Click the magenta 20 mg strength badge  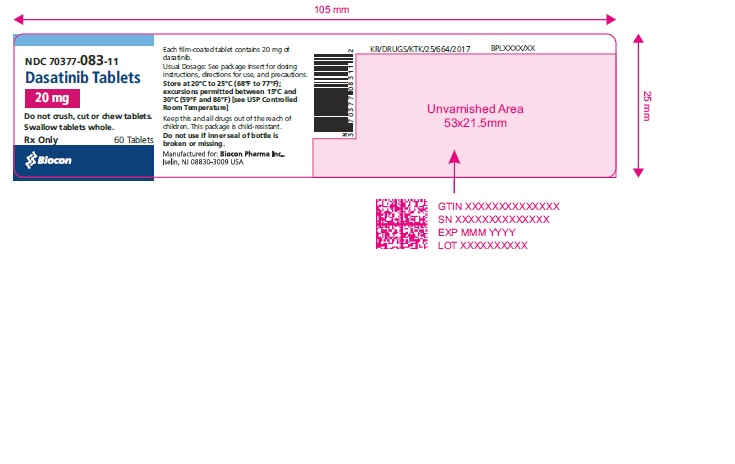click(x=51, y=98)
